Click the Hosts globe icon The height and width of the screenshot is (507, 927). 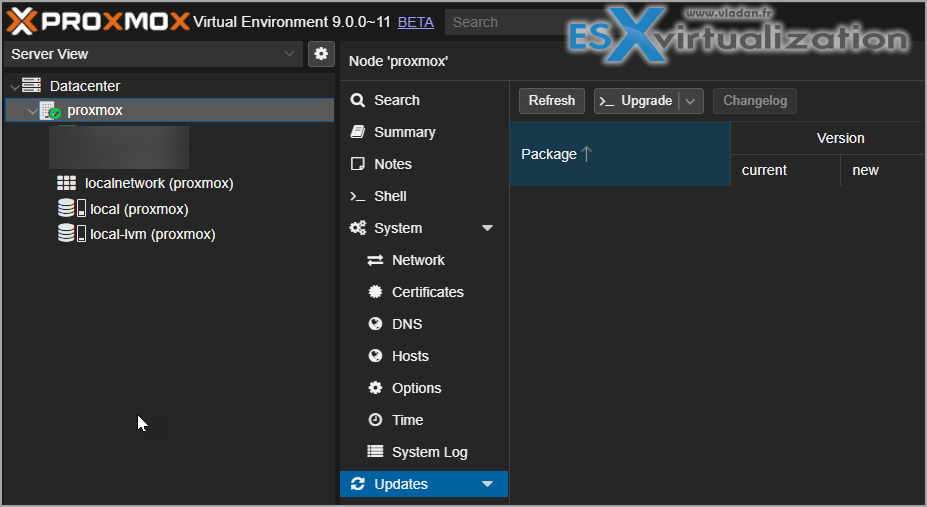click(x=375, y=356)
